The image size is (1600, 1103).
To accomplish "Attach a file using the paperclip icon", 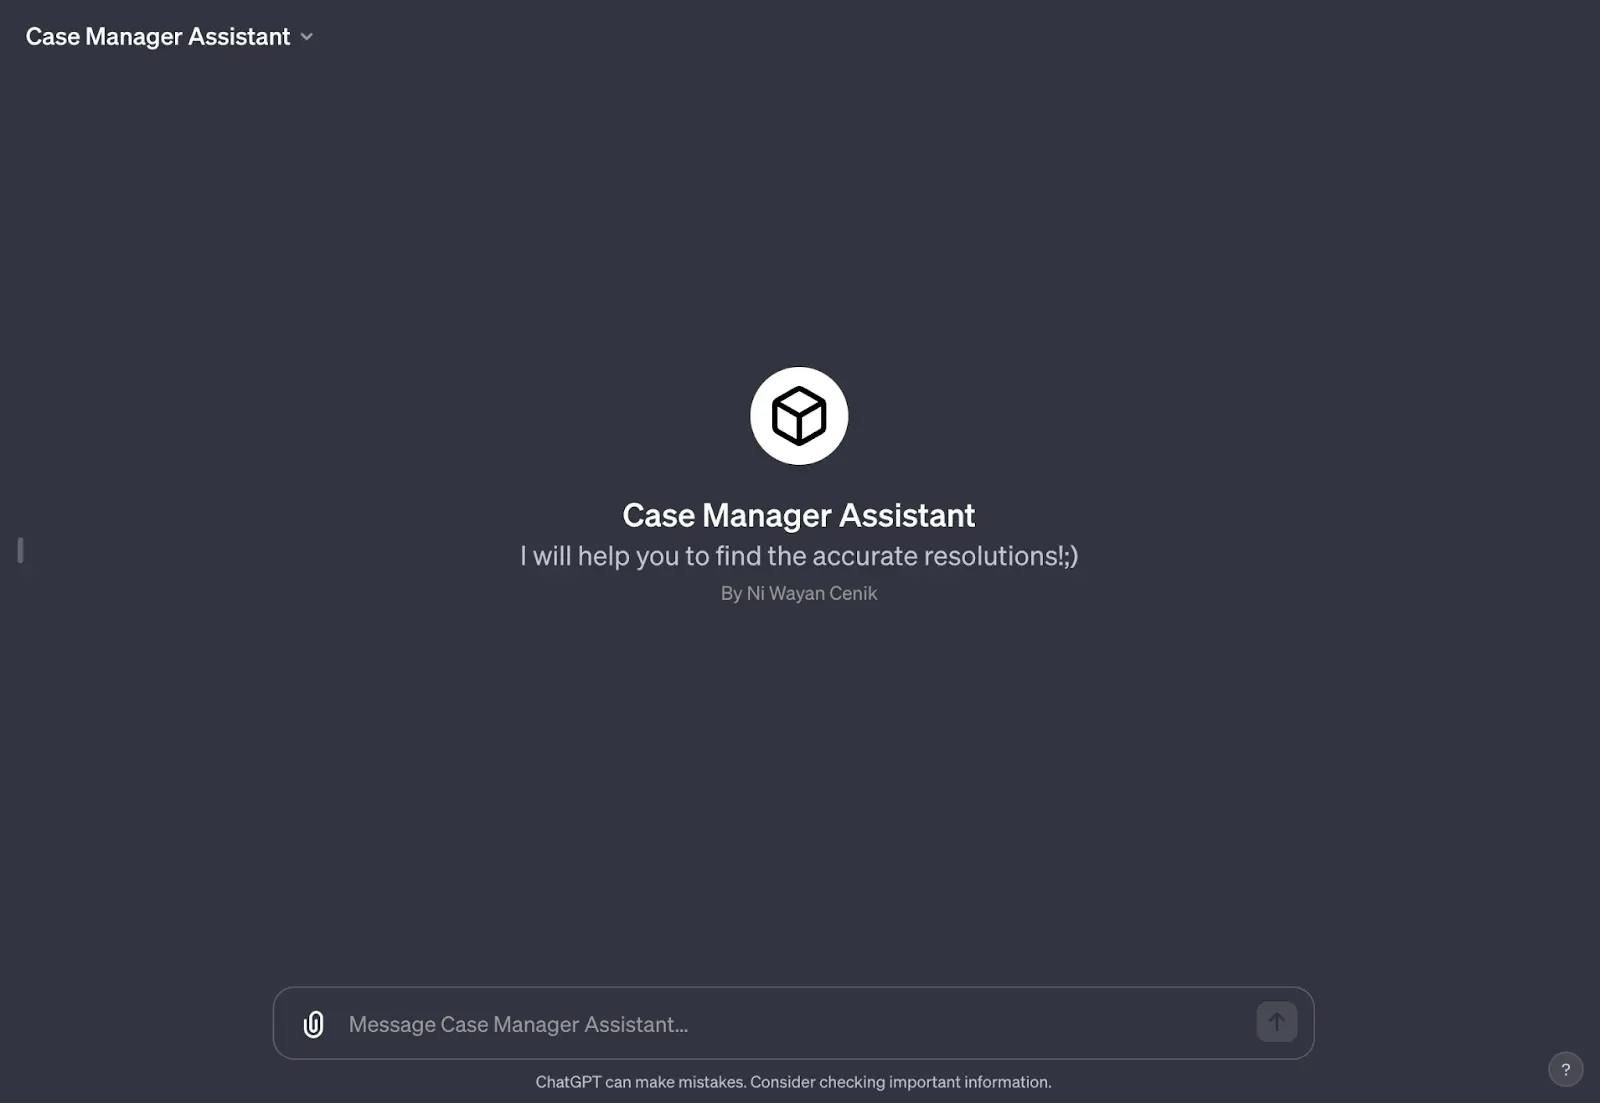I will point(313,1024).
